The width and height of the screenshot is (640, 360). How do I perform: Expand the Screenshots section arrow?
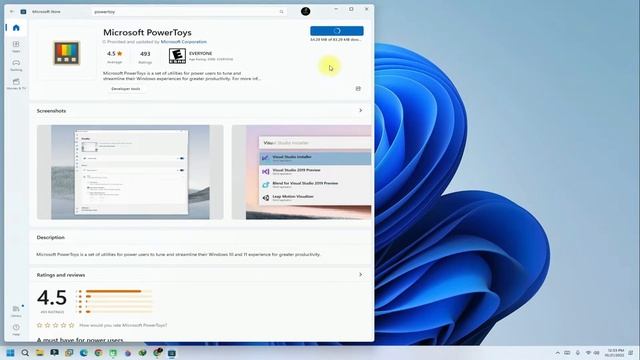tap(360, 111)
